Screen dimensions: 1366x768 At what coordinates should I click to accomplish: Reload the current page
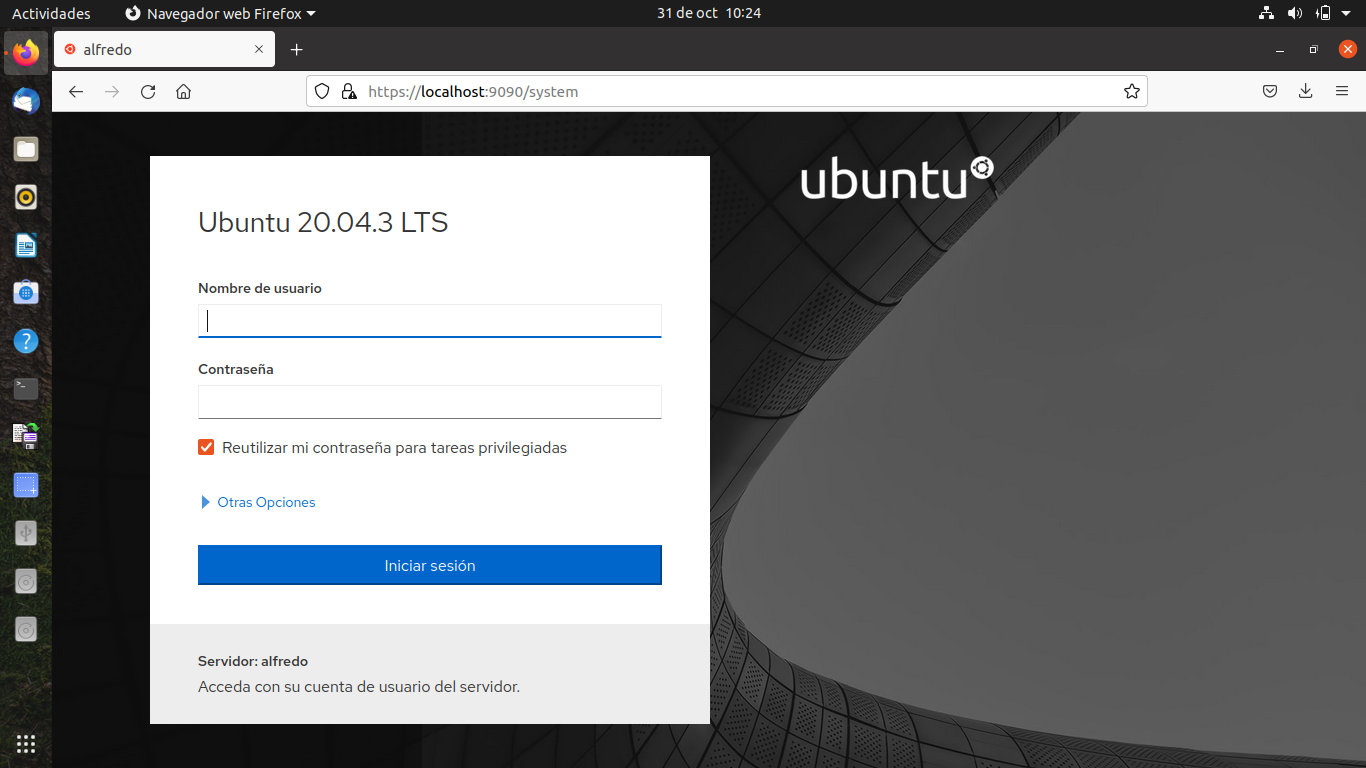(148, 91)
